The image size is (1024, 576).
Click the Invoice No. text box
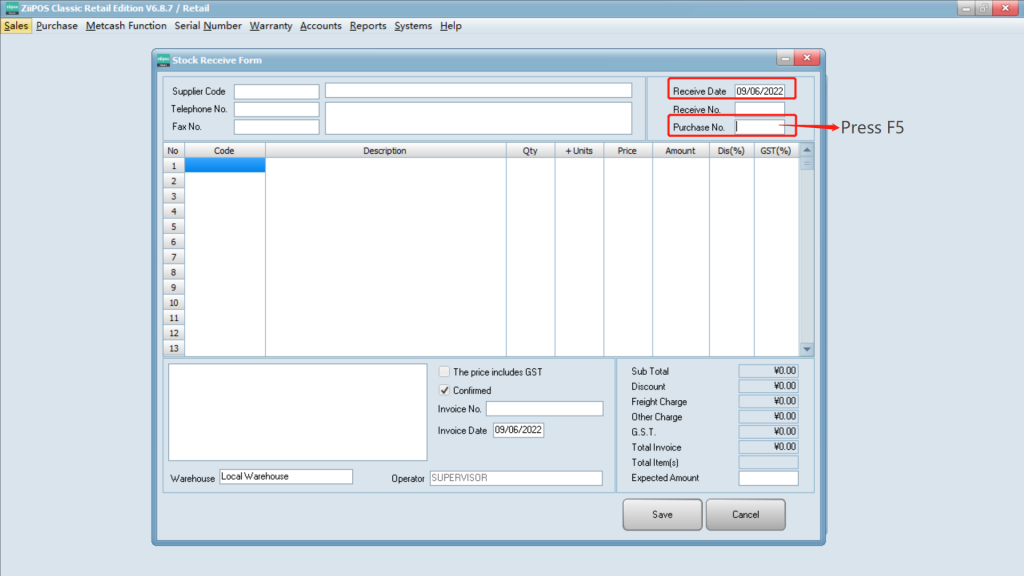click(544, 409)
